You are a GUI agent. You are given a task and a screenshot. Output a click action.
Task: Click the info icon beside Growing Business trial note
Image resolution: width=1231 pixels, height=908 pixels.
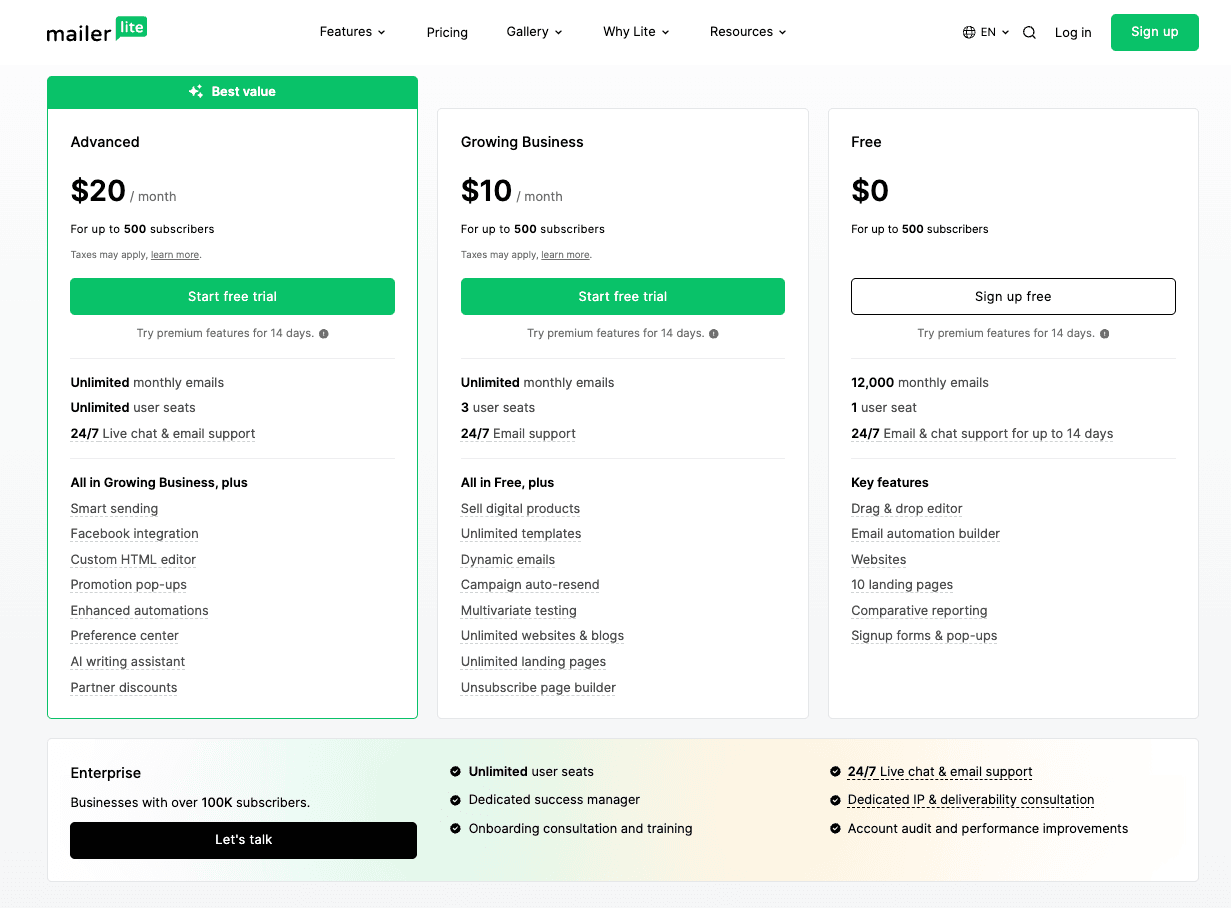(x=713, y=334)
